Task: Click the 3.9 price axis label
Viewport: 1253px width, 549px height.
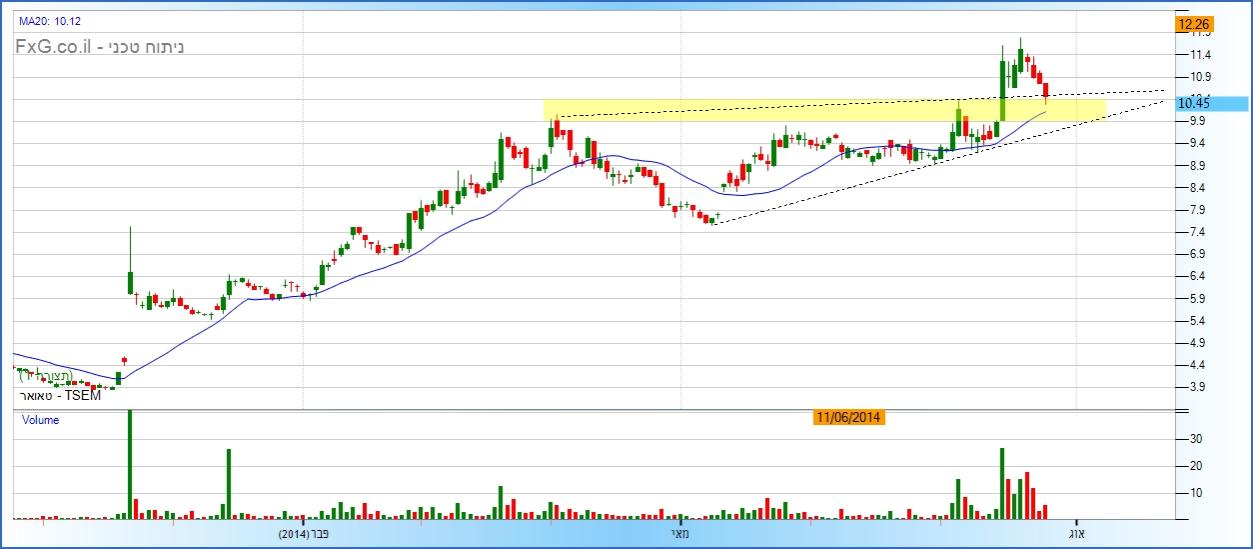Action: (1193, 387)
